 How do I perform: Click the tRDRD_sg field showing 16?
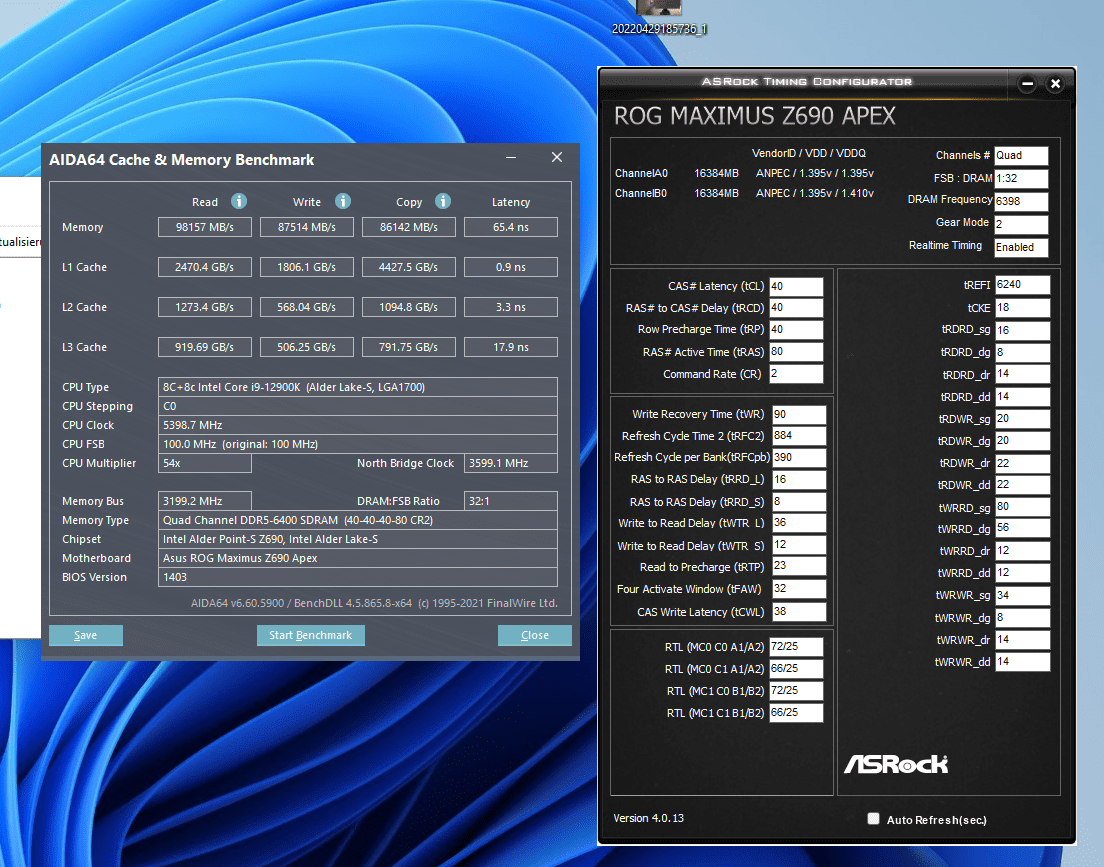1022,330
